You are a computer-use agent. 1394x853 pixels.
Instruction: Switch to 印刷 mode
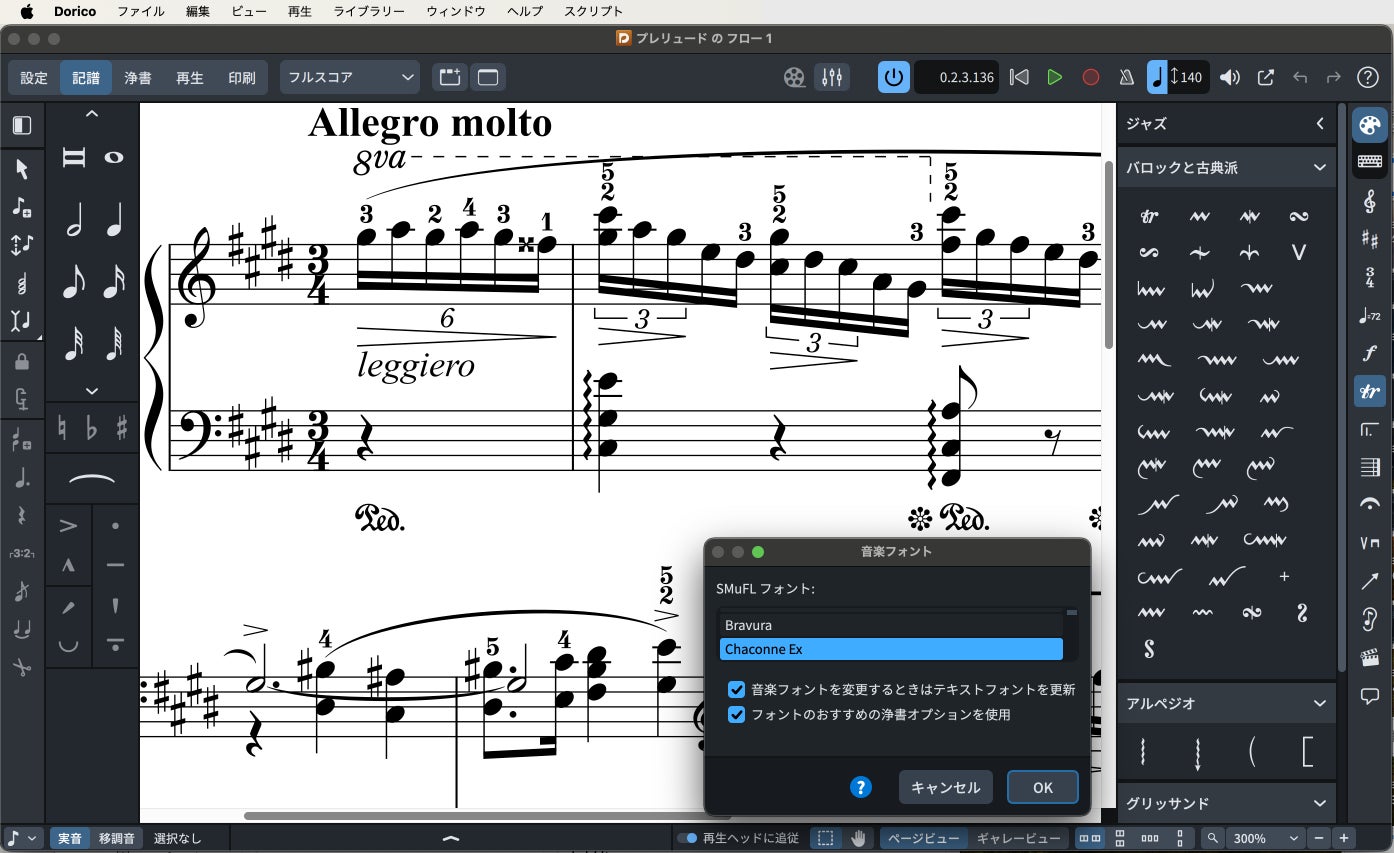pos(242,77)
